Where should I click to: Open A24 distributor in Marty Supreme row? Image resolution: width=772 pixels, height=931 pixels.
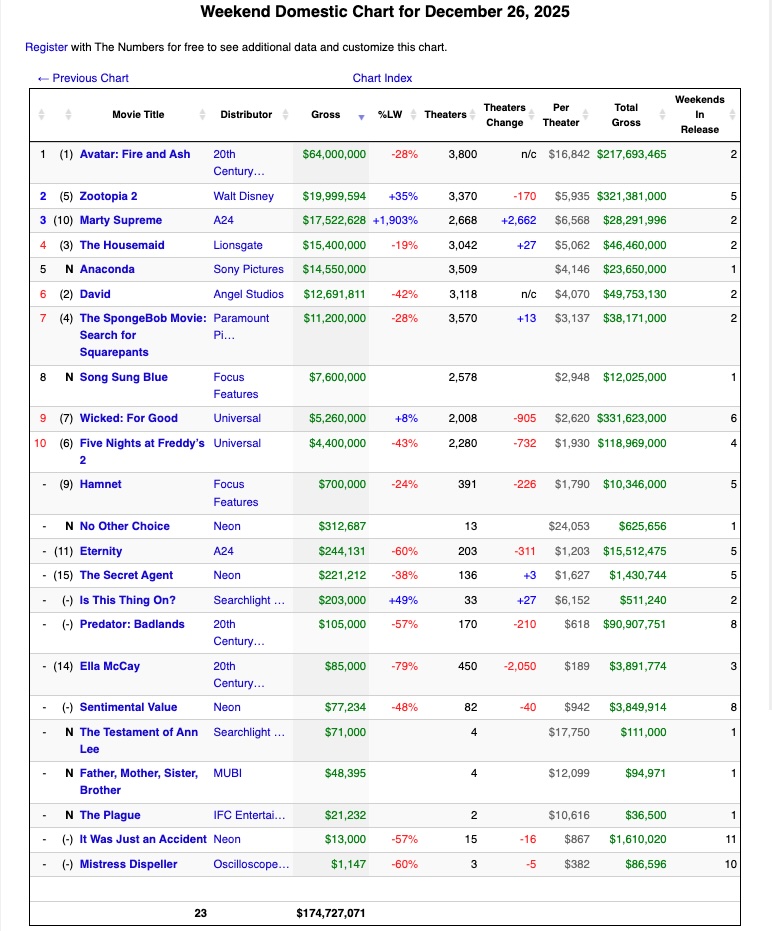[x=223, y=220]
